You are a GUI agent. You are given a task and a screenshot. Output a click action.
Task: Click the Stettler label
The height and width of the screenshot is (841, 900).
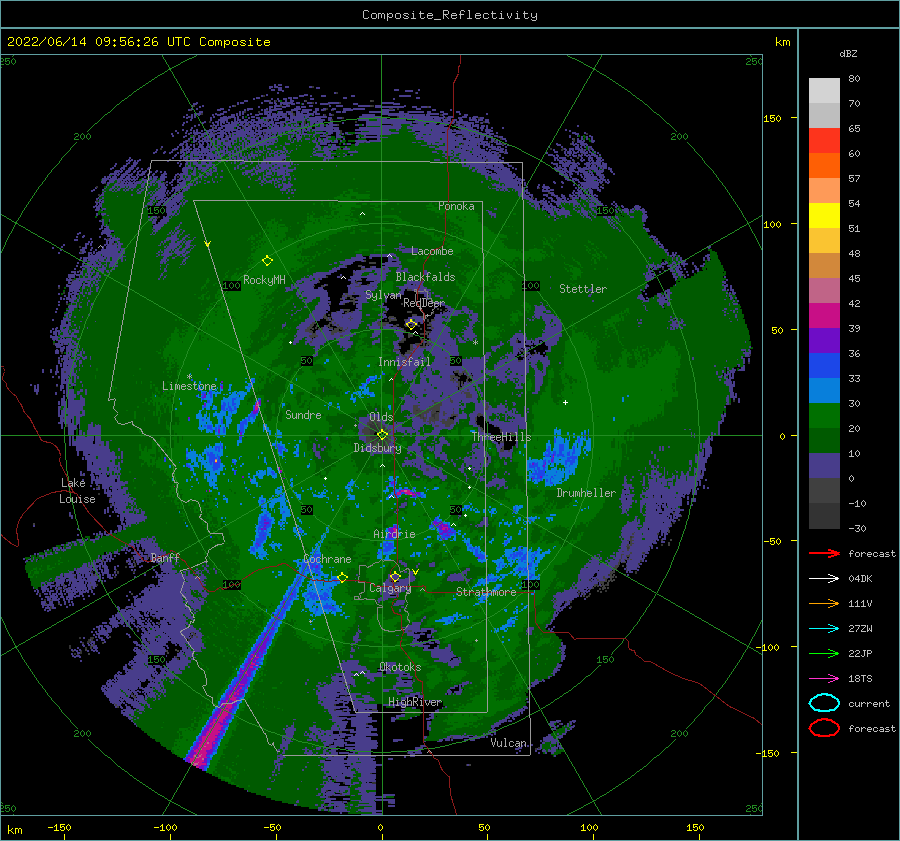click(583, 289)
